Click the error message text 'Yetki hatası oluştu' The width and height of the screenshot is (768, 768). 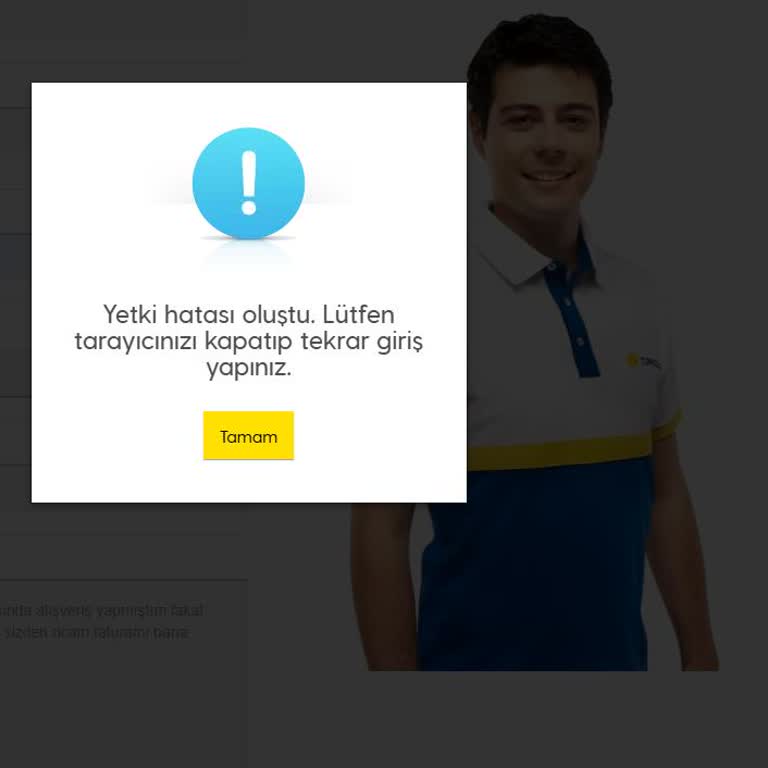click(208, 314)
